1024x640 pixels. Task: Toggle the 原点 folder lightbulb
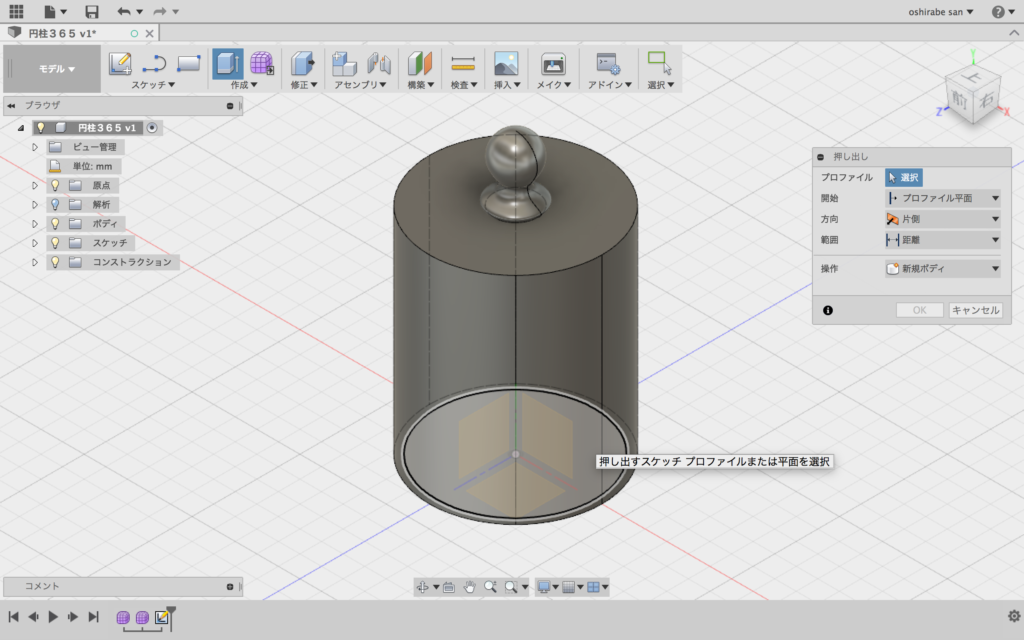click(x=56, y=185)
